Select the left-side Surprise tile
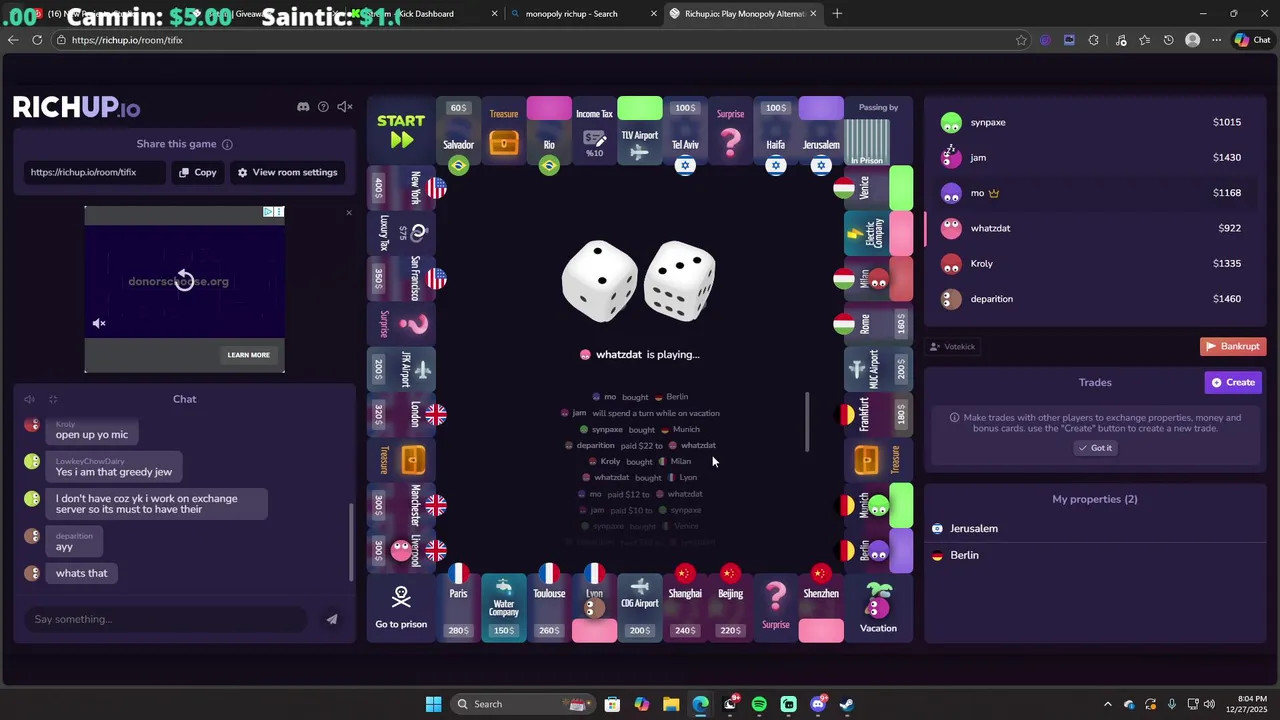The height and width of the screenshot is (720, 1280). point(401,323)
